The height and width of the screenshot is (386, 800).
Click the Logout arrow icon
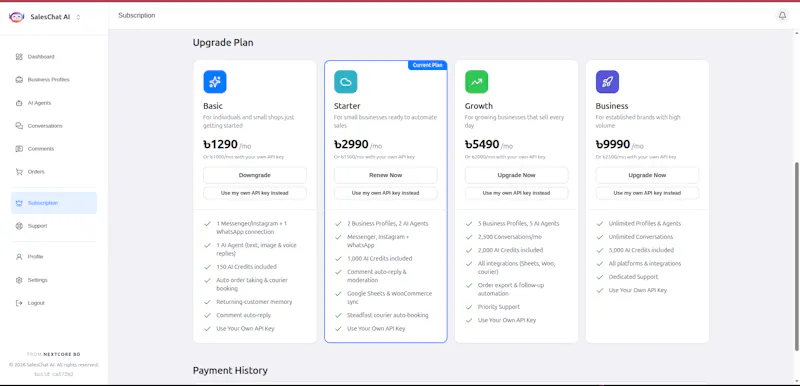(19, 303)
